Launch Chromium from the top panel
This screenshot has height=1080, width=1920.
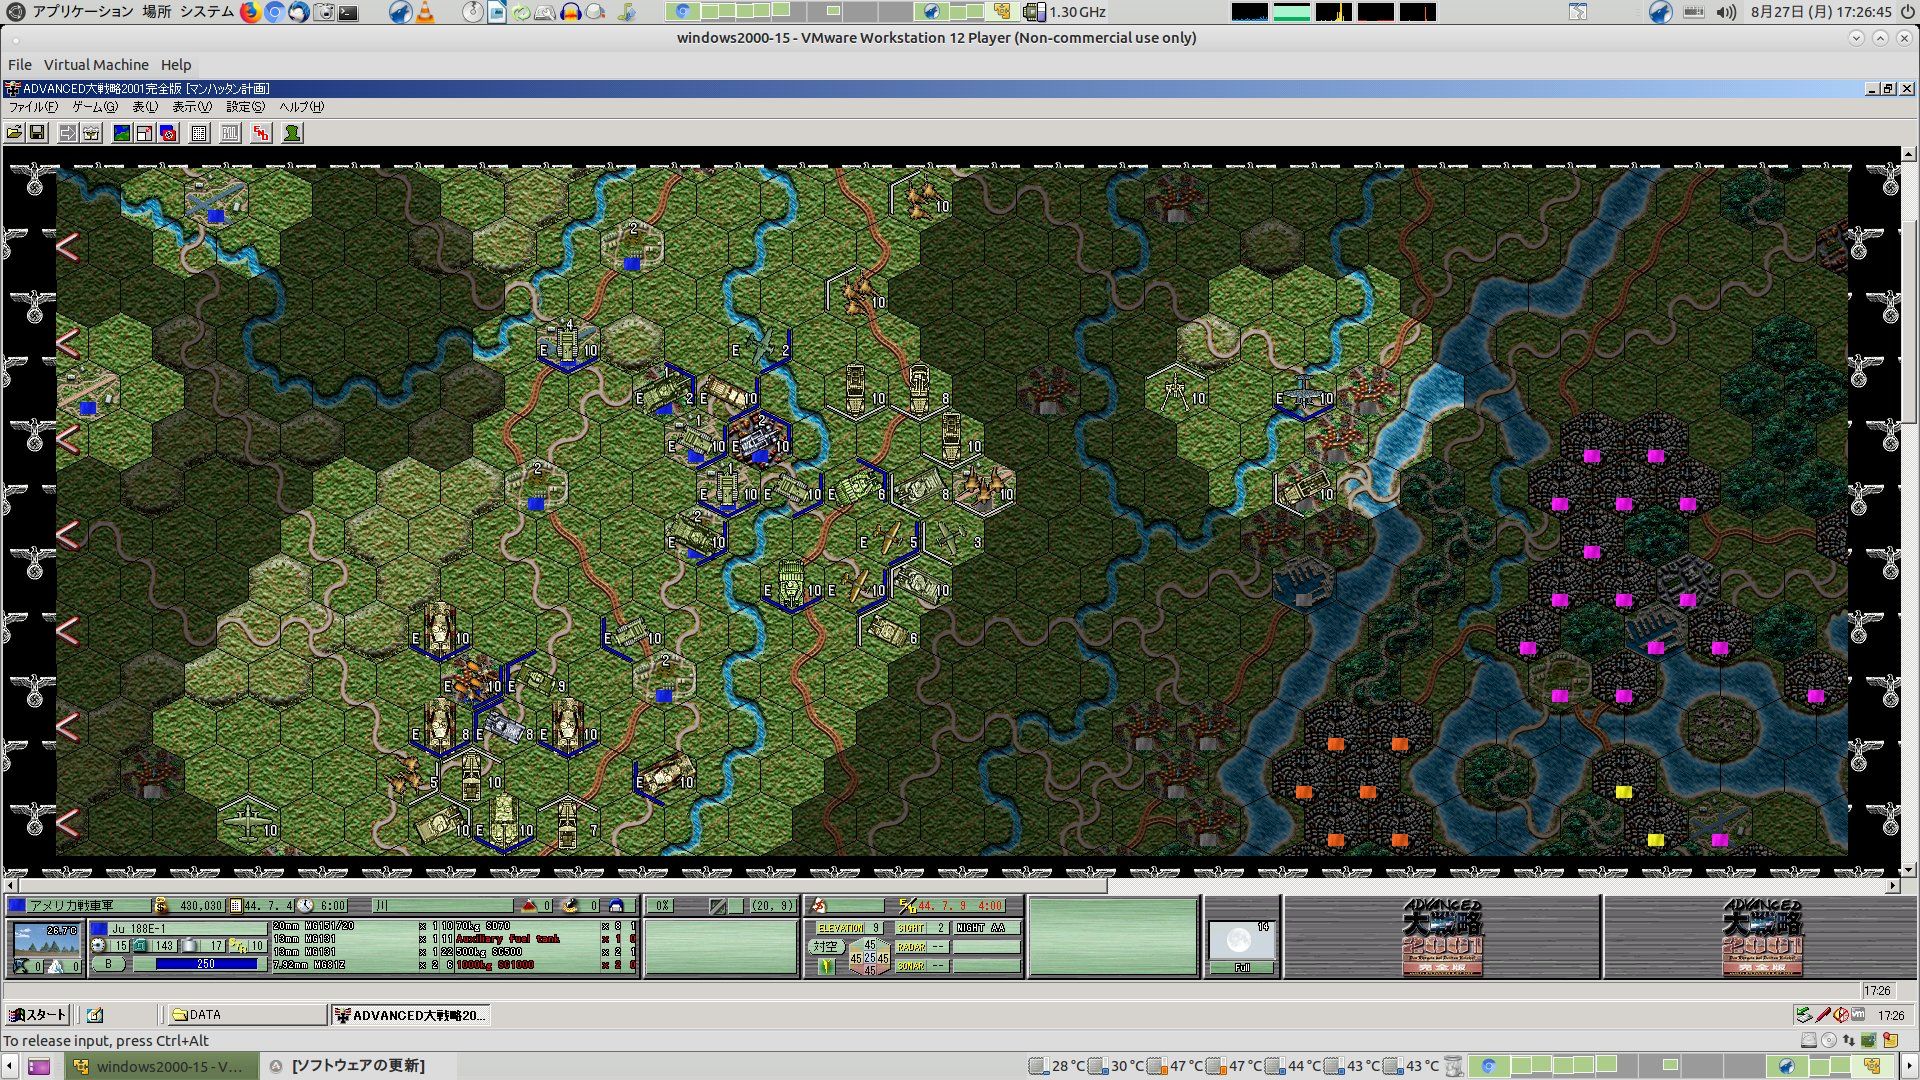coord(274,12)
